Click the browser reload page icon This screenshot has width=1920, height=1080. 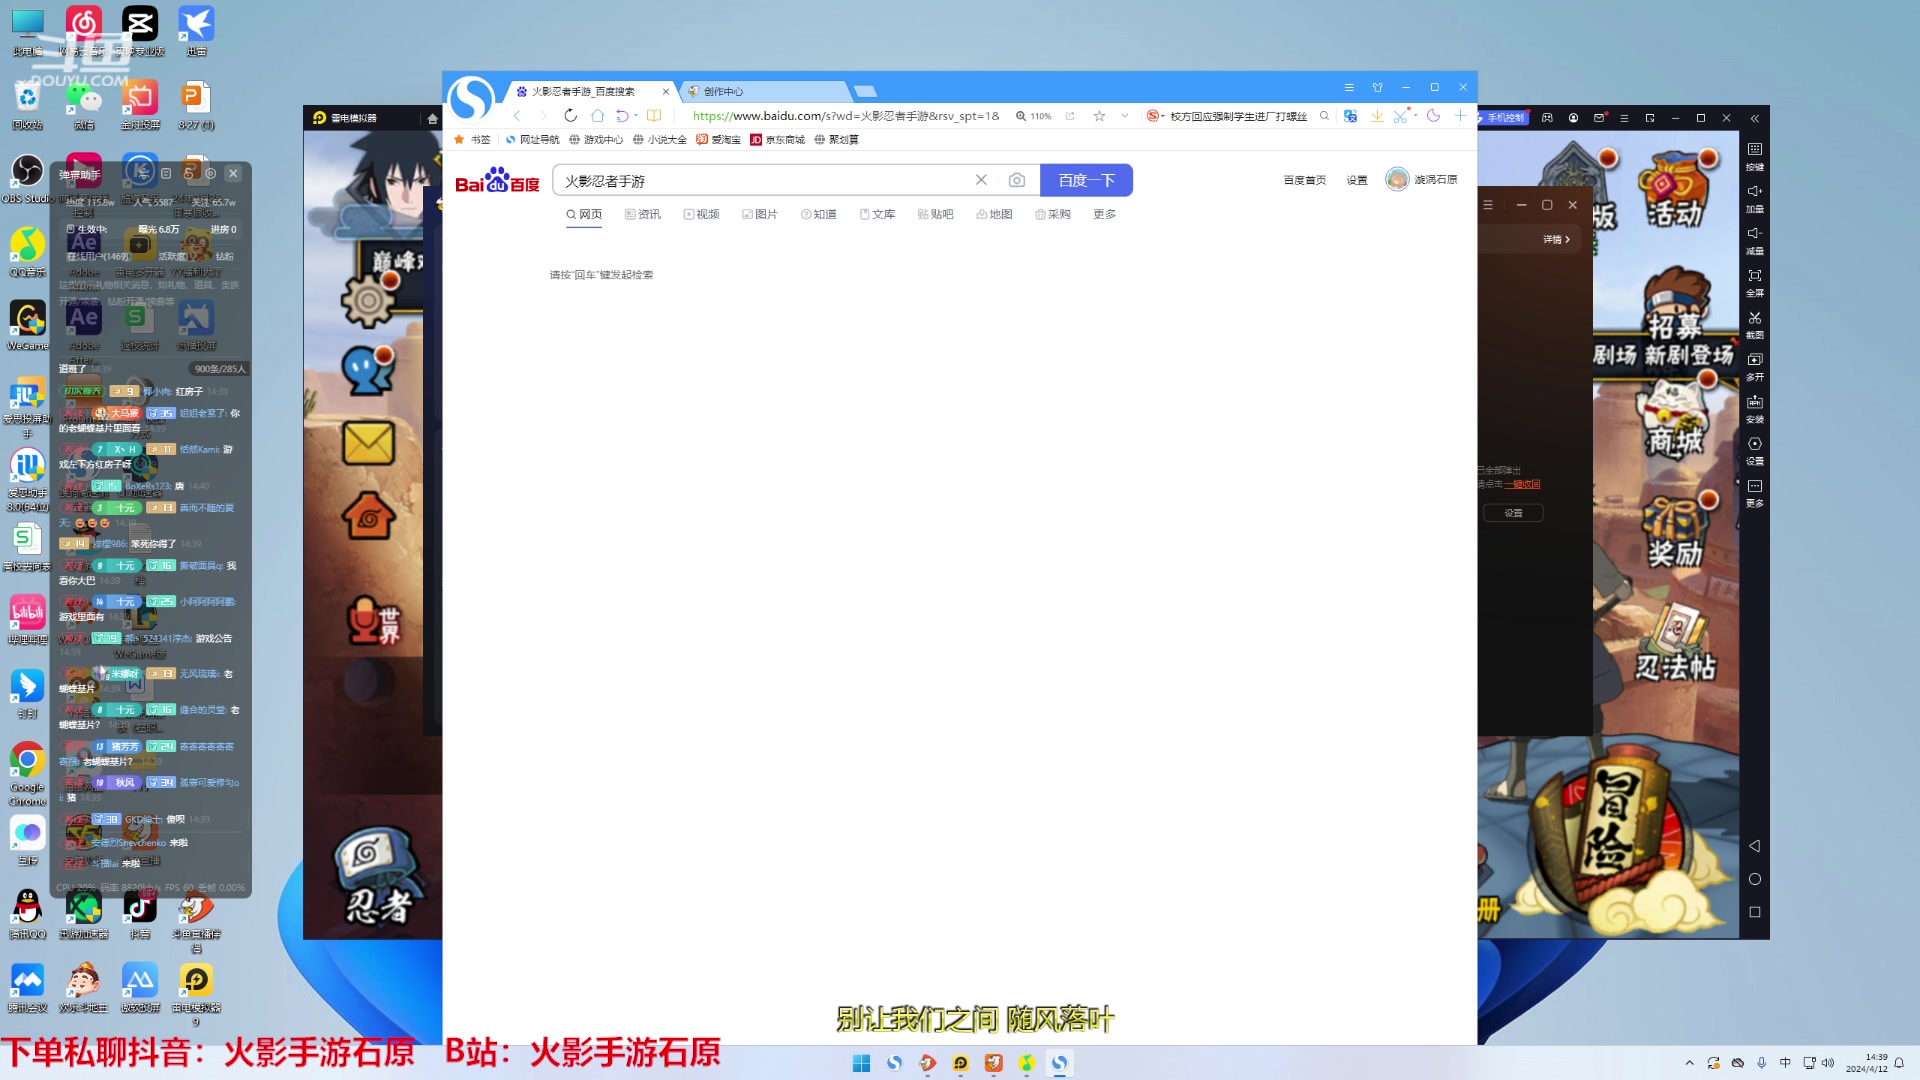pyautogui.click(x=570, y=116)
